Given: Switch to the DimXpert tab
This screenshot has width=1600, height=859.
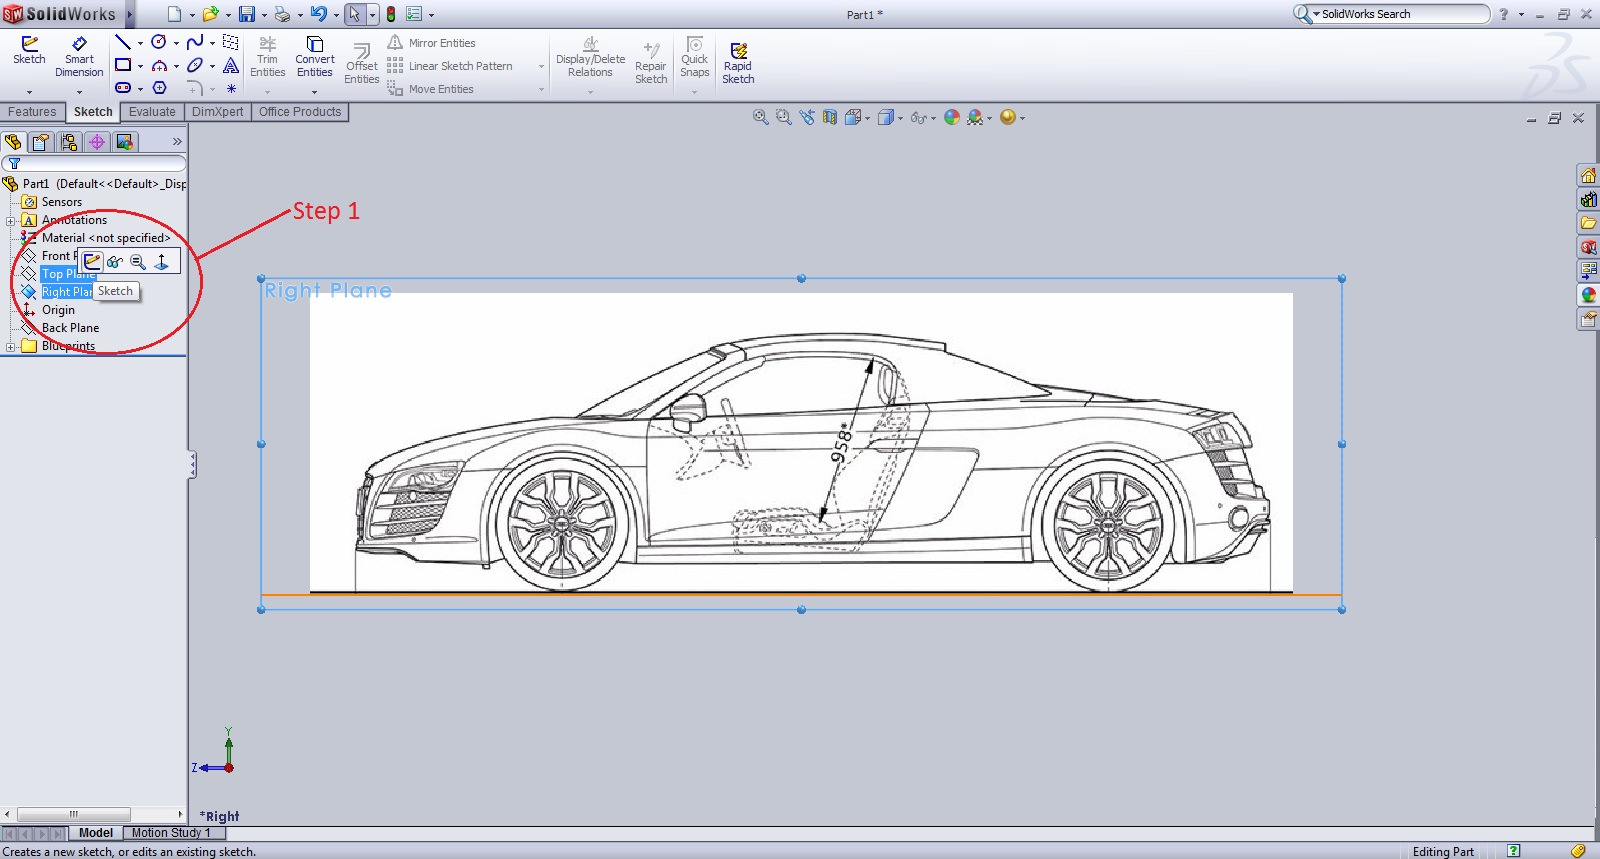Looking at the screenshot, I should pos(217,112).
